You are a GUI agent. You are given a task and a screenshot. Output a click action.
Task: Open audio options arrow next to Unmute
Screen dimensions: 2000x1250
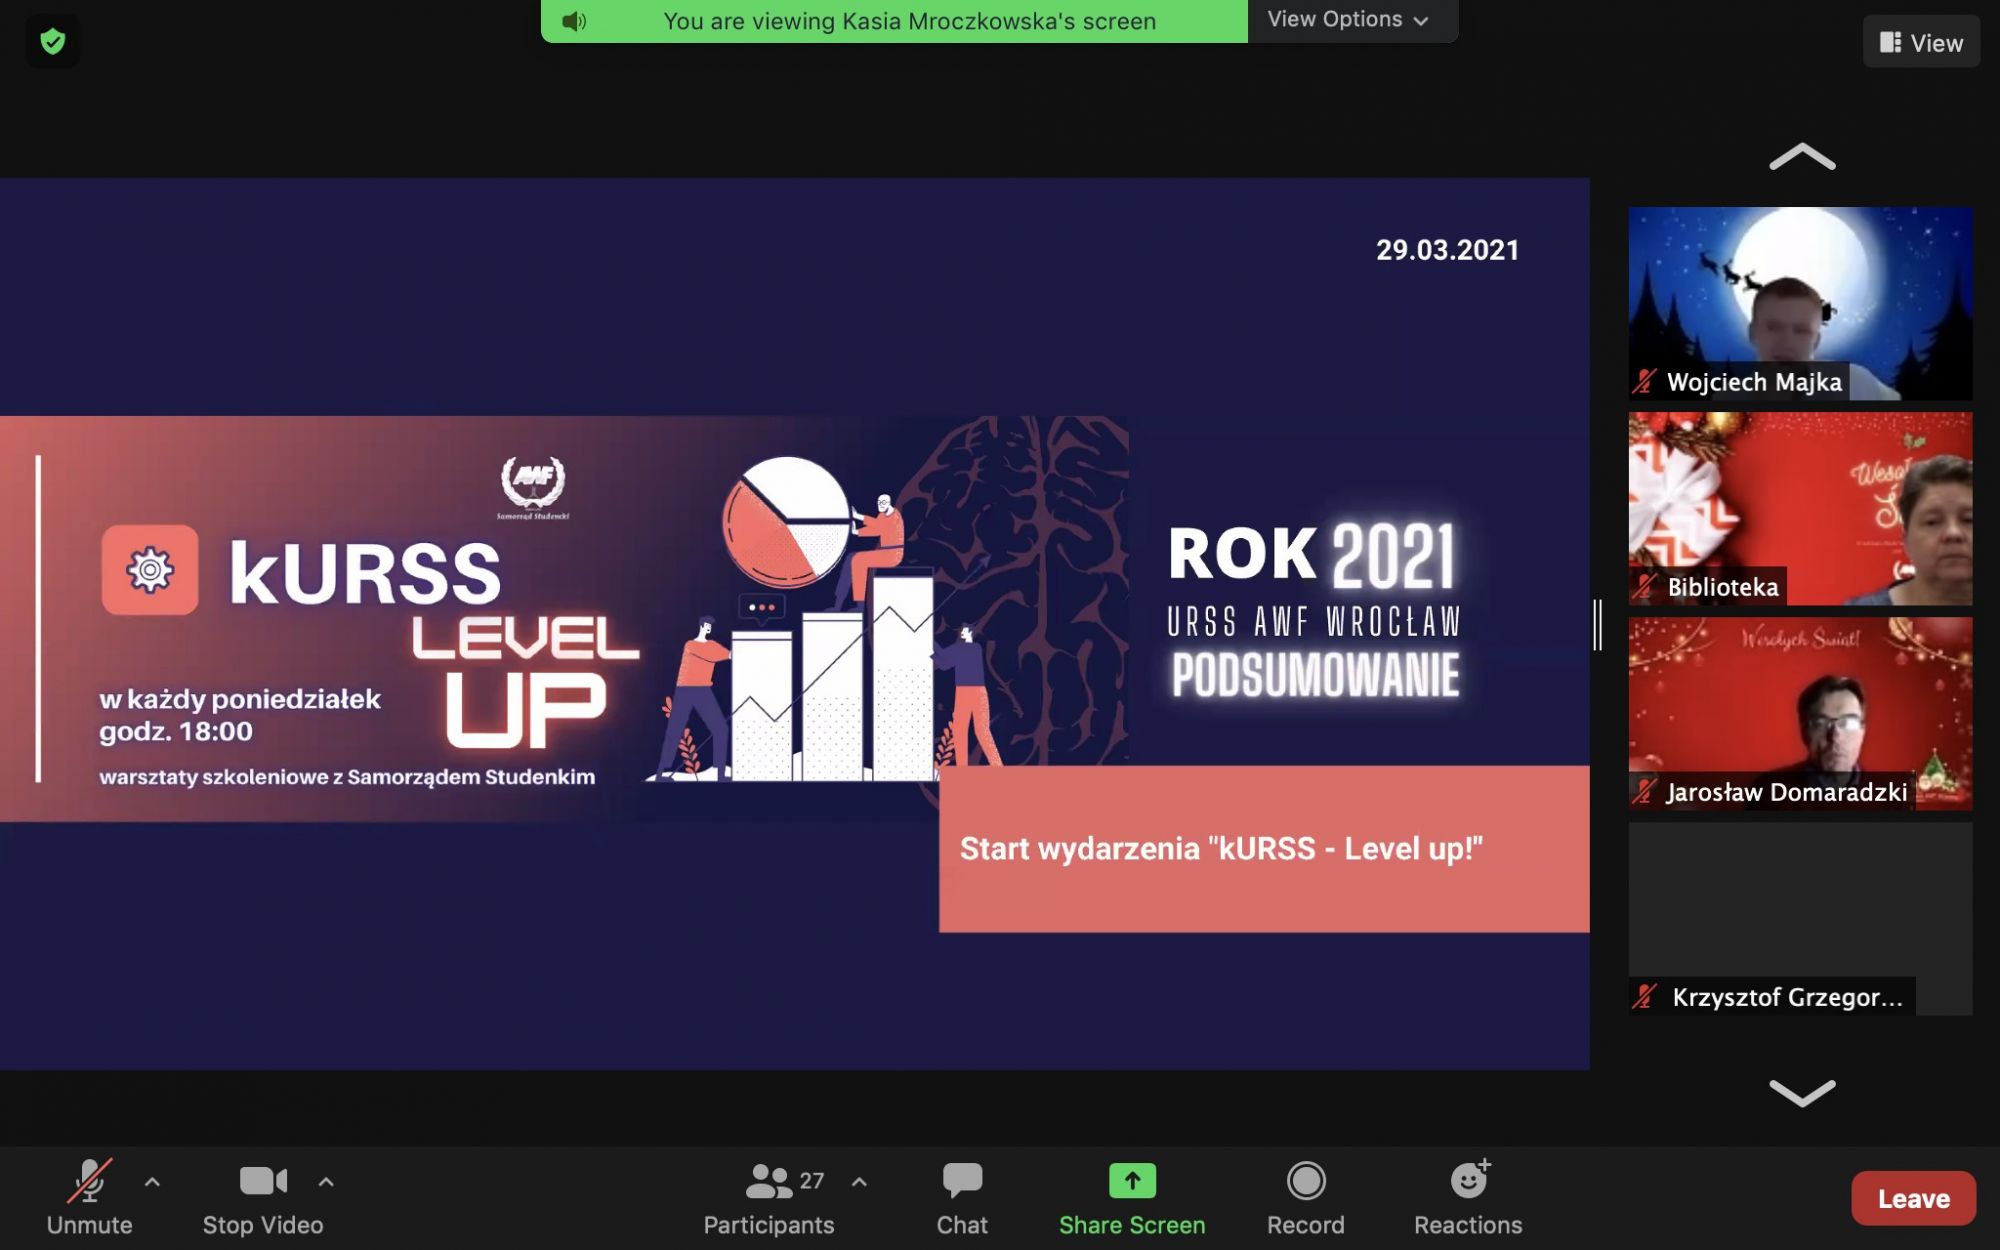coord(152,1182)
